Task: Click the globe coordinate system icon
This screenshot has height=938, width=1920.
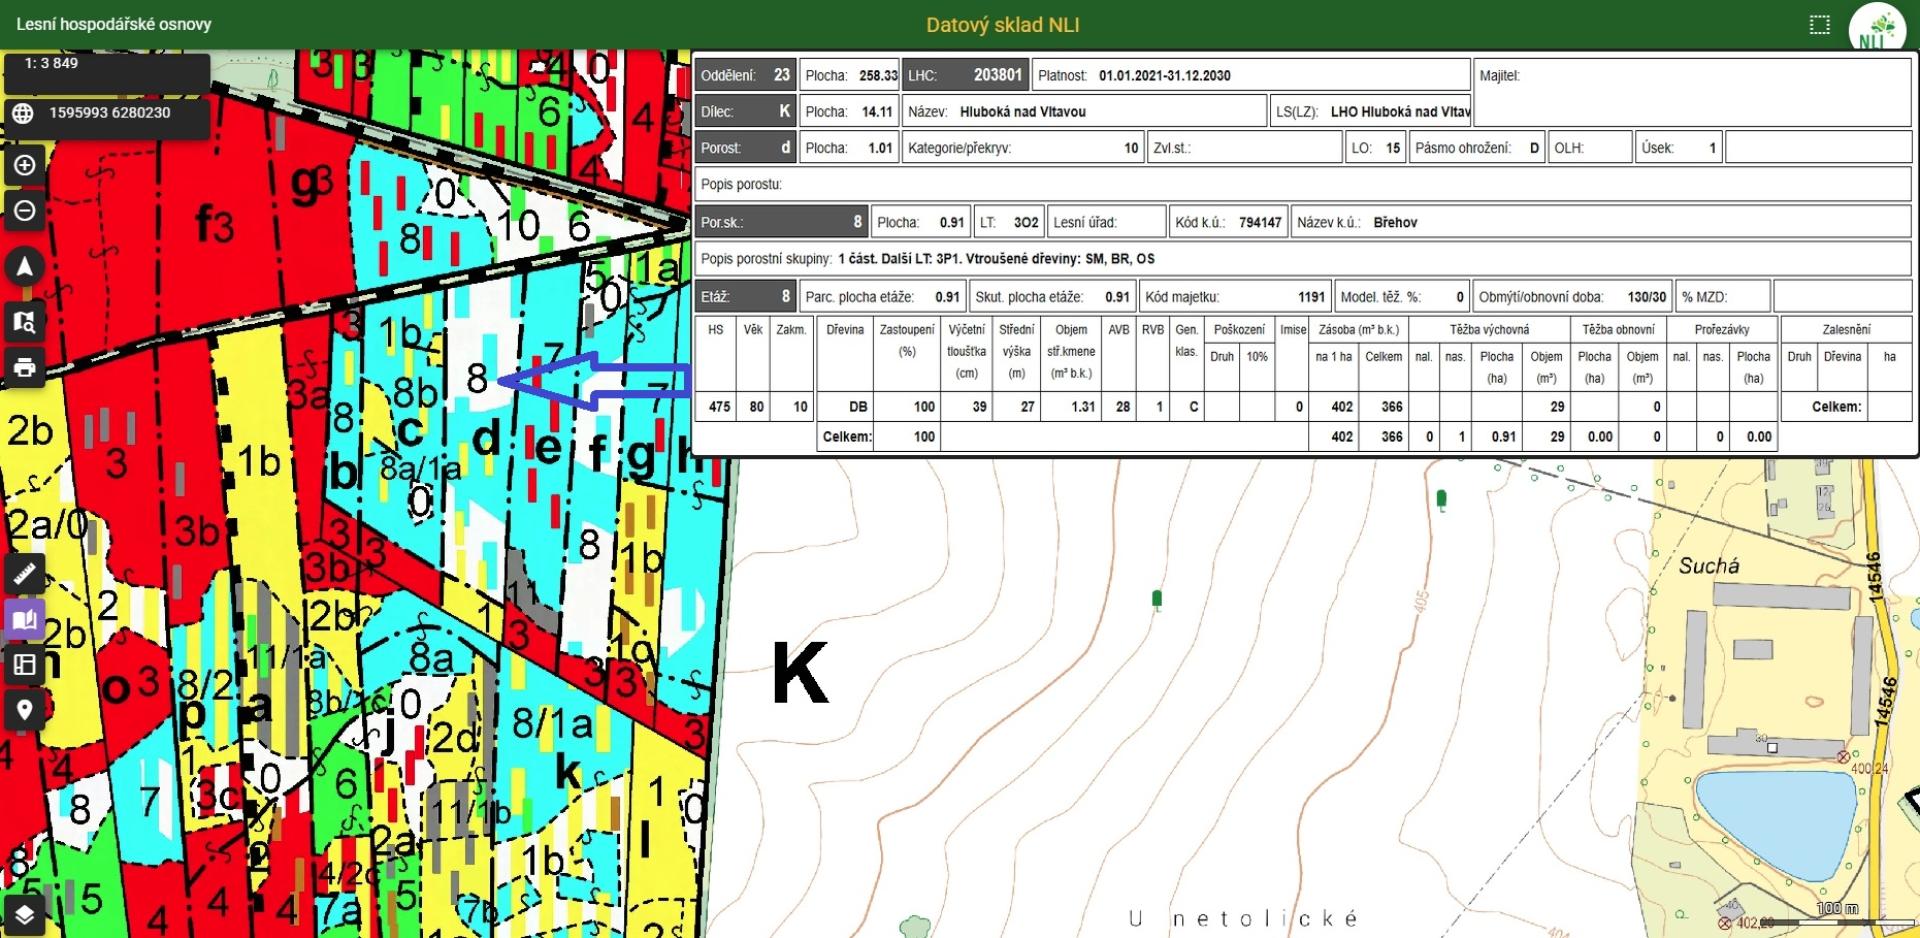Action: click(x=24, y=114)
